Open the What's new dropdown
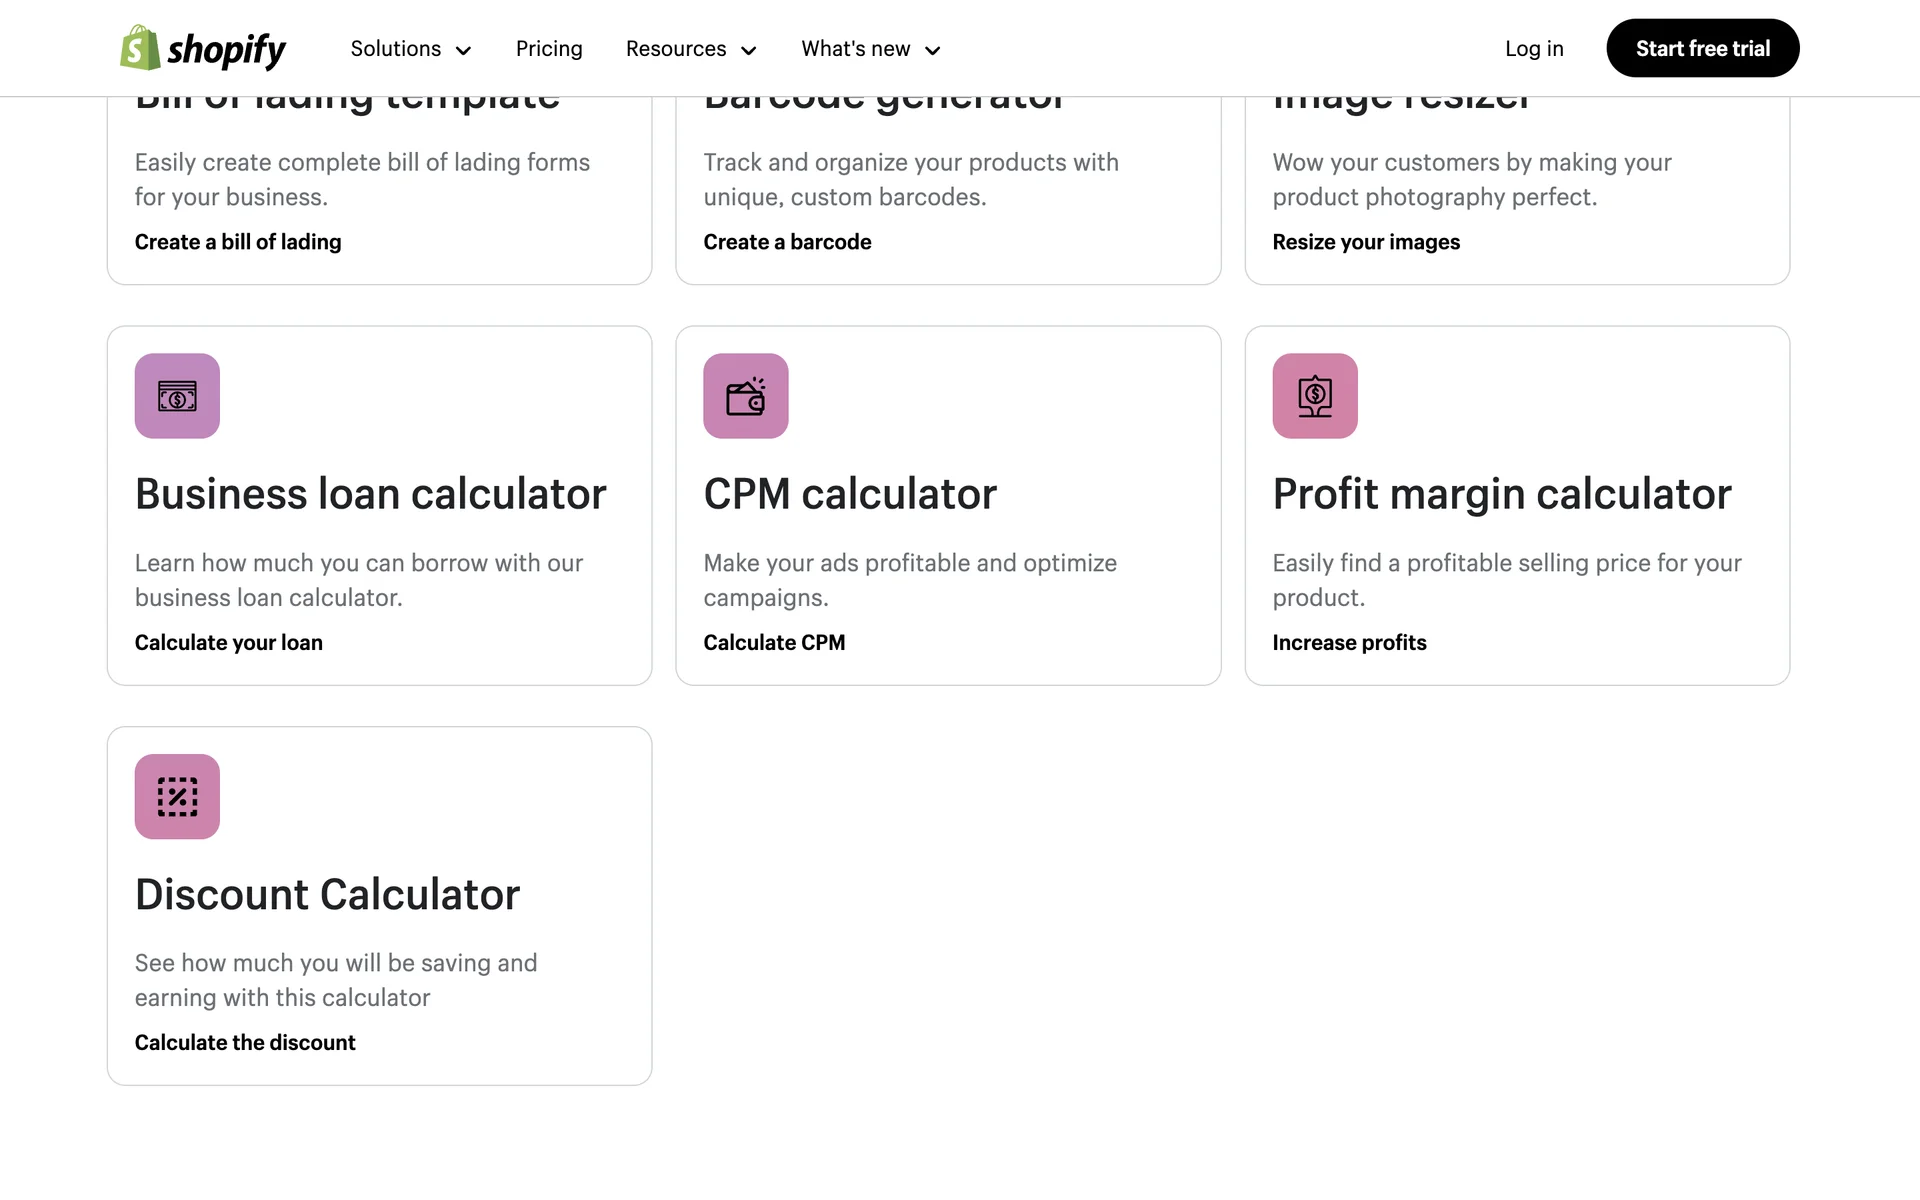 (870, 49)
